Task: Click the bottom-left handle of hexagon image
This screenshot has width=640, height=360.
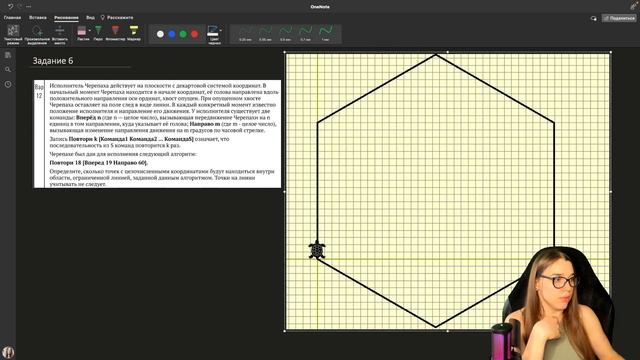Action: click(284, 331)
